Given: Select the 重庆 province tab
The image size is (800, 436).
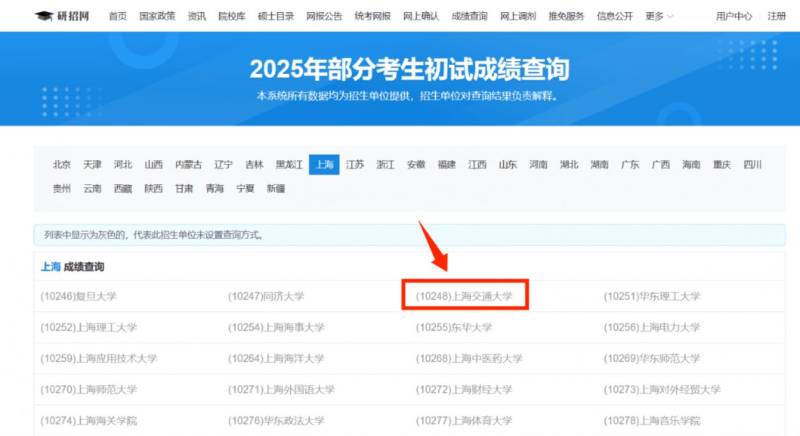Looking at the screenshot, I should 722,165.
